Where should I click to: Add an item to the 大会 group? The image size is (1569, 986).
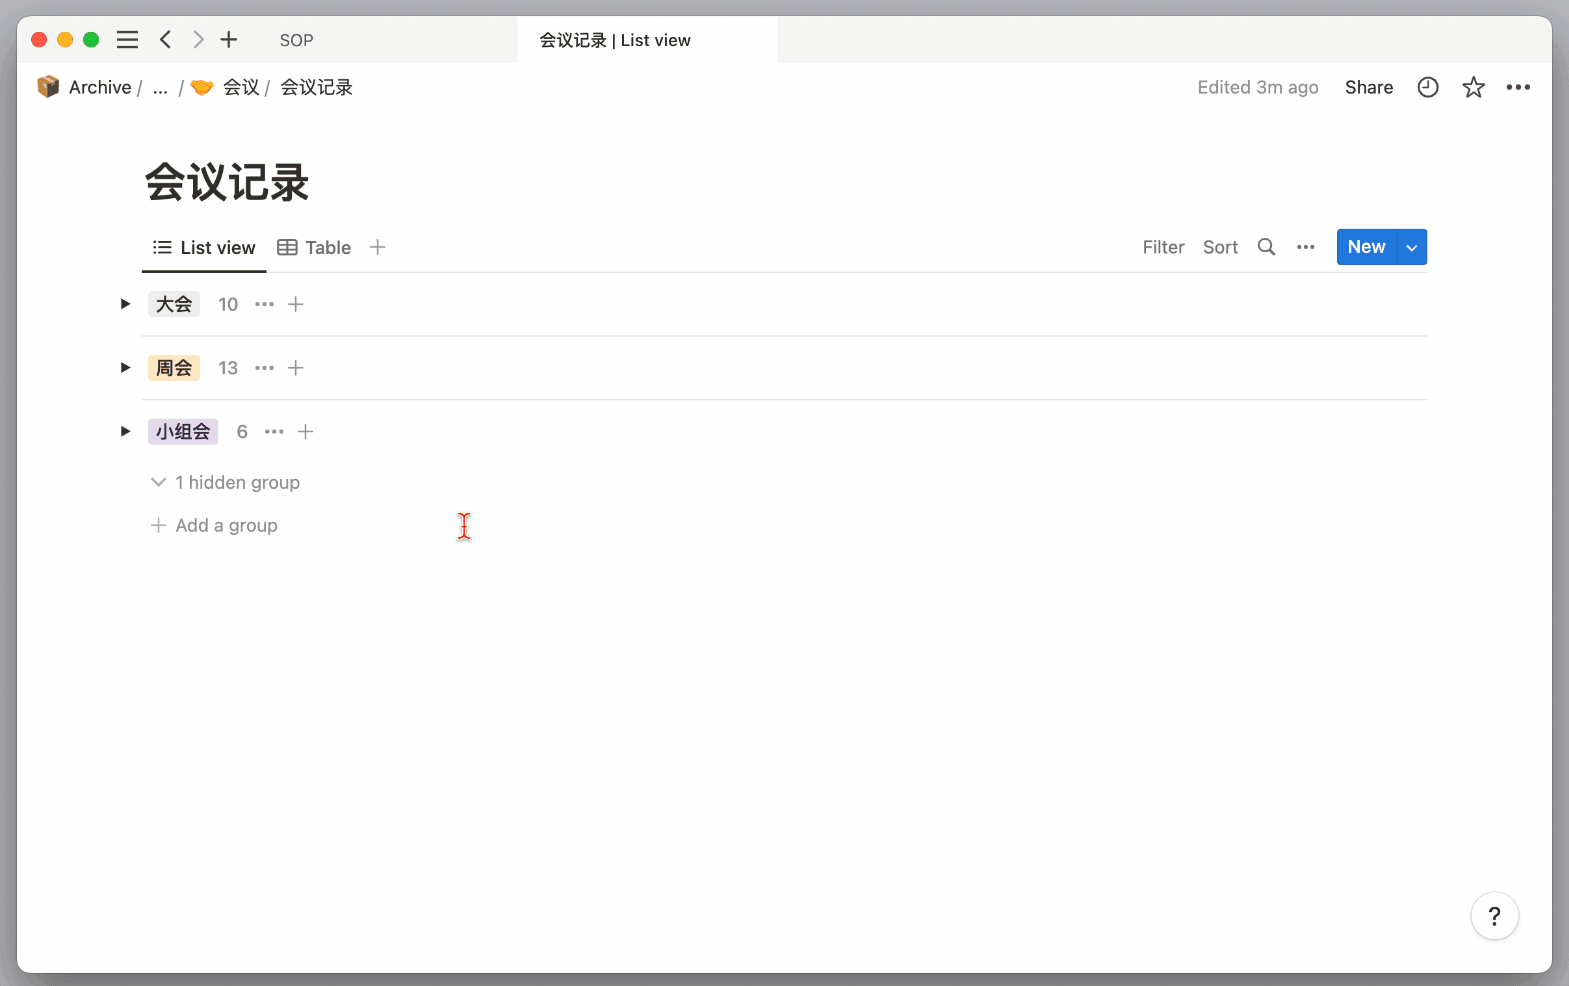(x=296, y=304)
